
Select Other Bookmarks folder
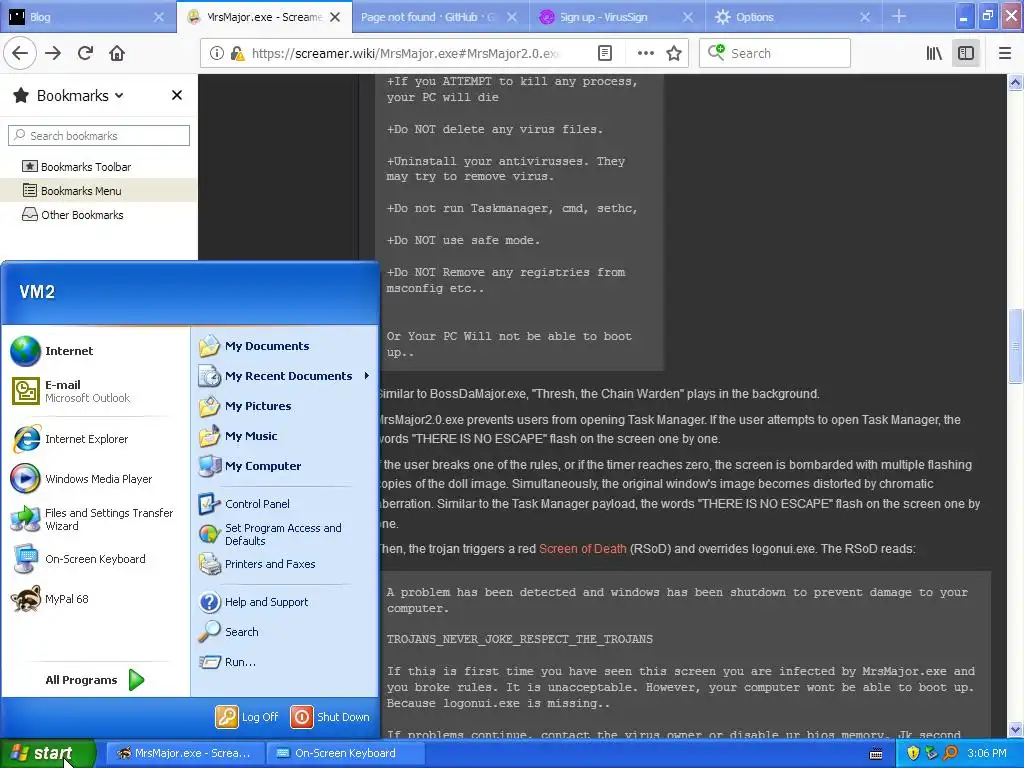pos(73,215)
